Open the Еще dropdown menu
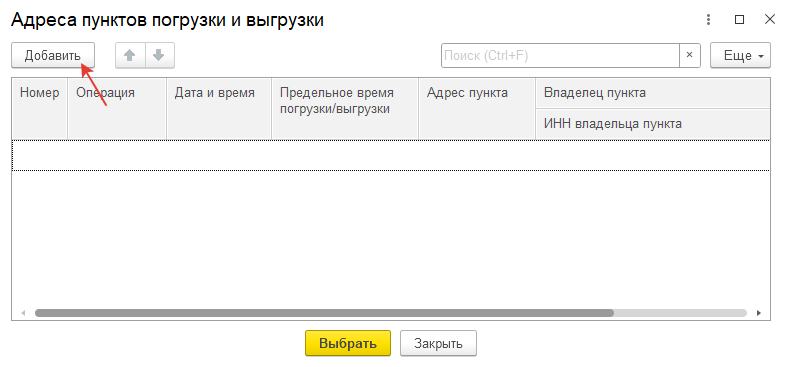This screenshot has height=367, width=788. [740, 55]
